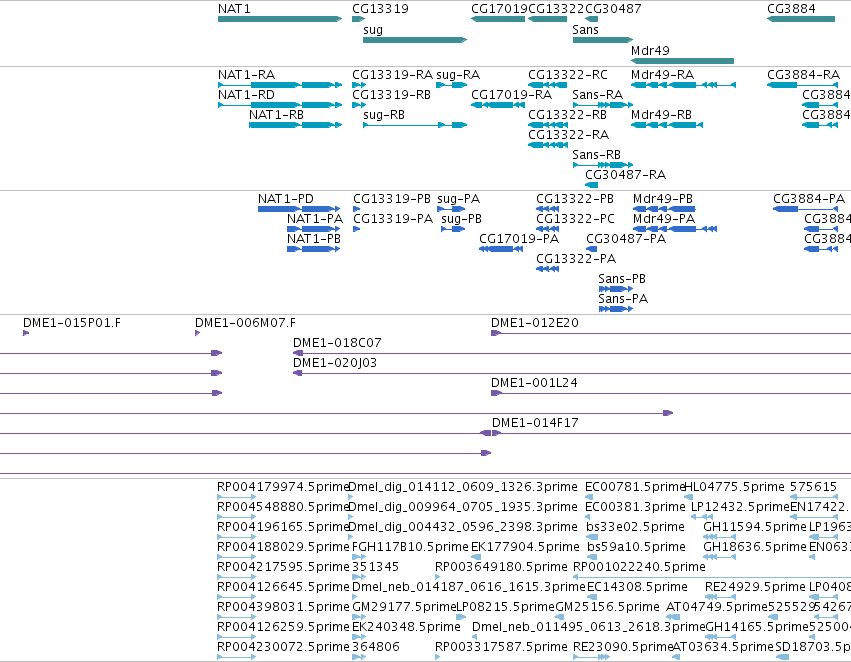This screenshot has width=851, height=662.
Task: Click the CG17019 gene glyph
Action: [498, 19]
